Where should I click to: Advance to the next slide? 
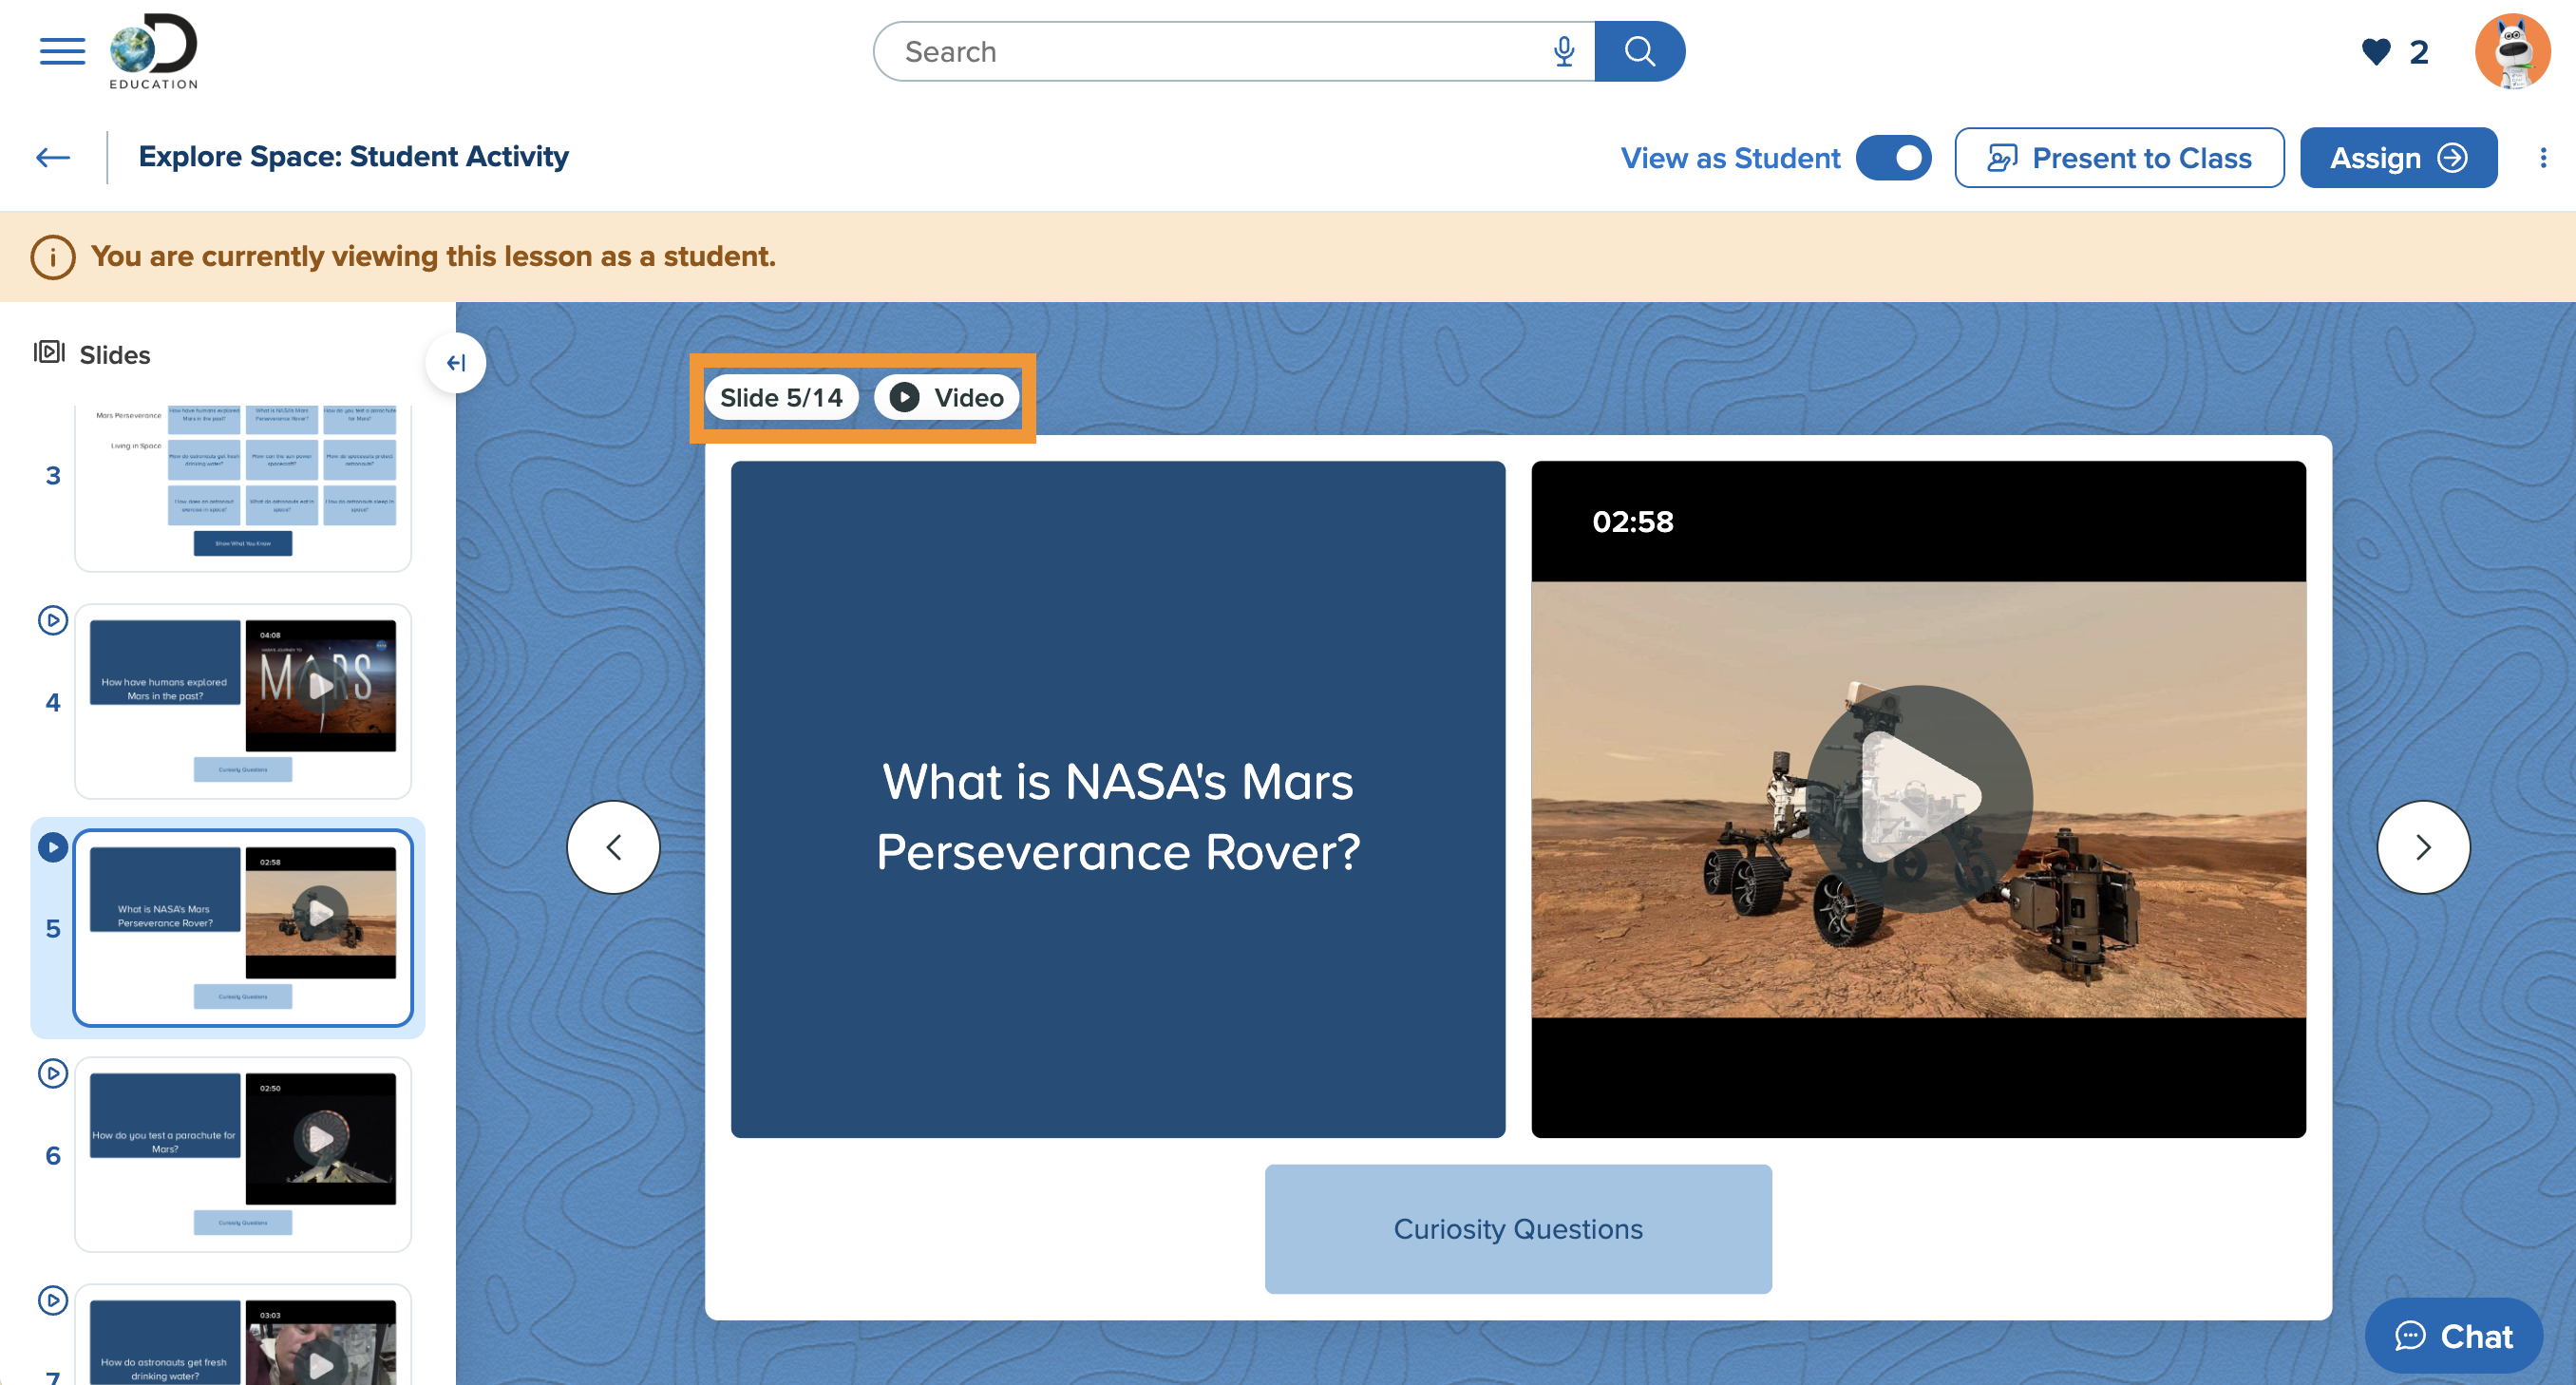point(2423,847)
